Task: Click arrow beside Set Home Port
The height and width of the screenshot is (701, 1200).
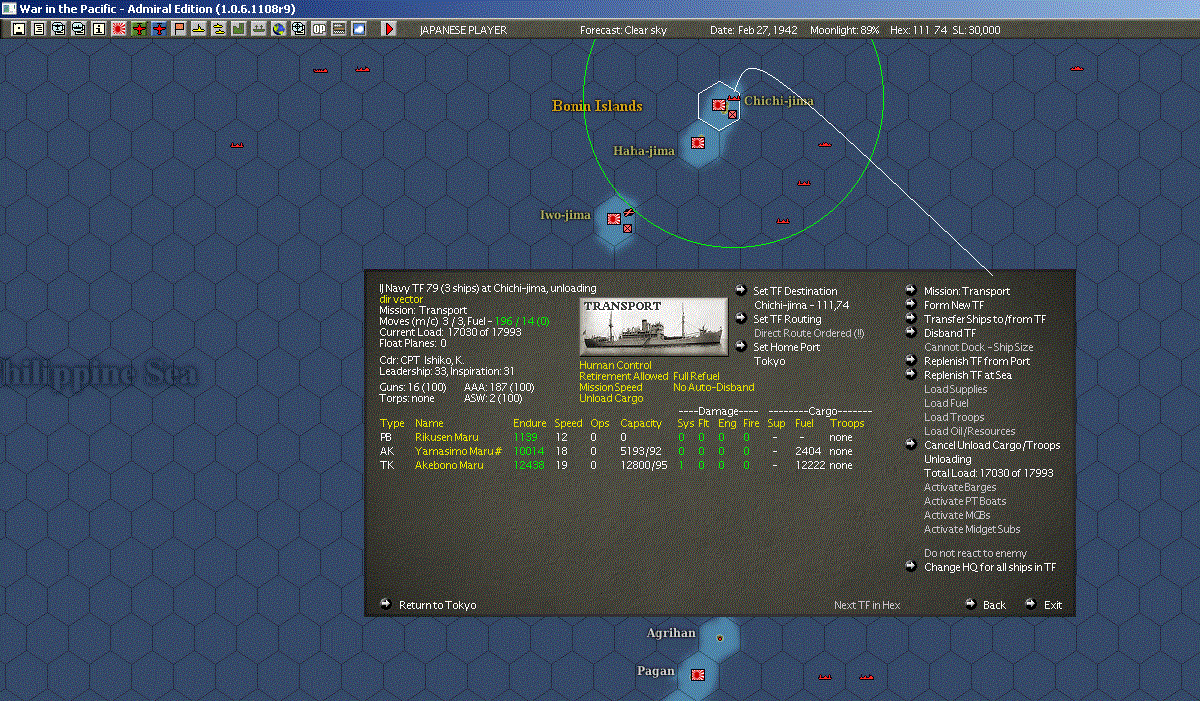Action: point(740,347)
